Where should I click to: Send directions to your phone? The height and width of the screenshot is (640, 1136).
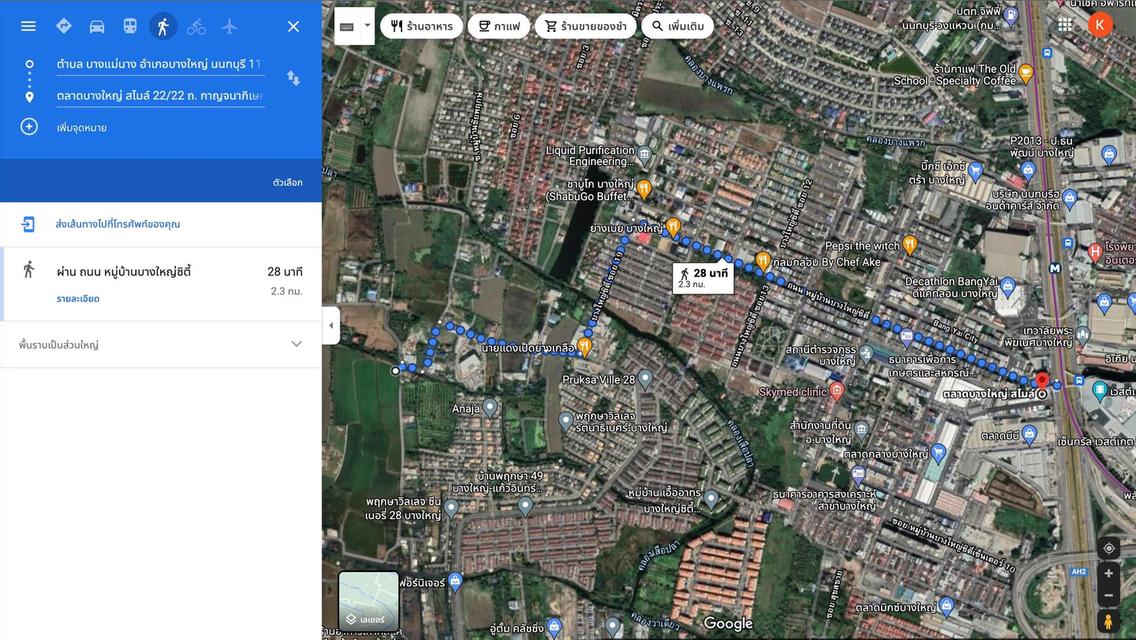(117, 224)
